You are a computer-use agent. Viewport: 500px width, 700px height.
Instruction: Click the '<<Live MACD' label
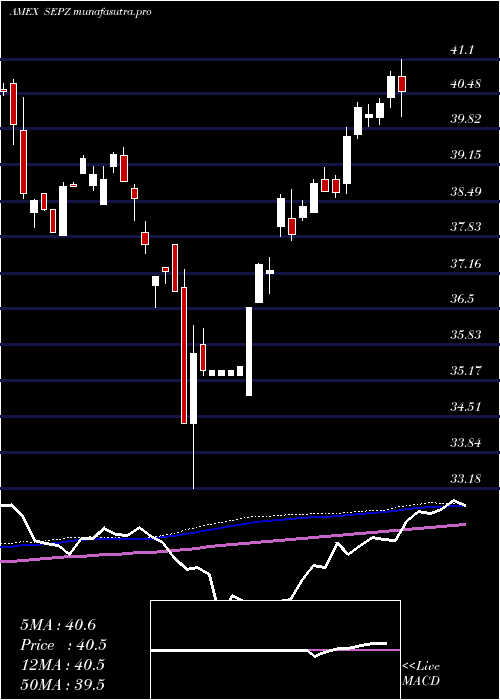(421, 673)
